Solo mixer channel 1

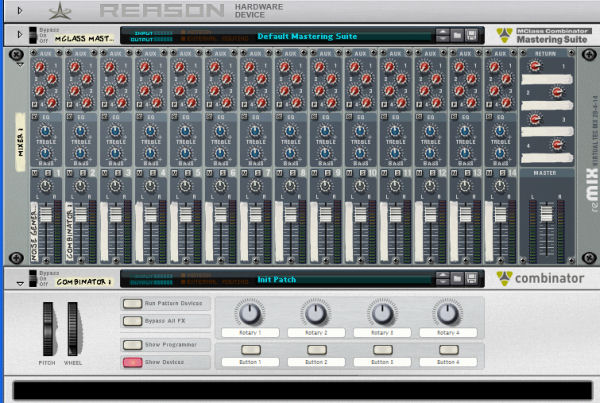pos(48,173)
